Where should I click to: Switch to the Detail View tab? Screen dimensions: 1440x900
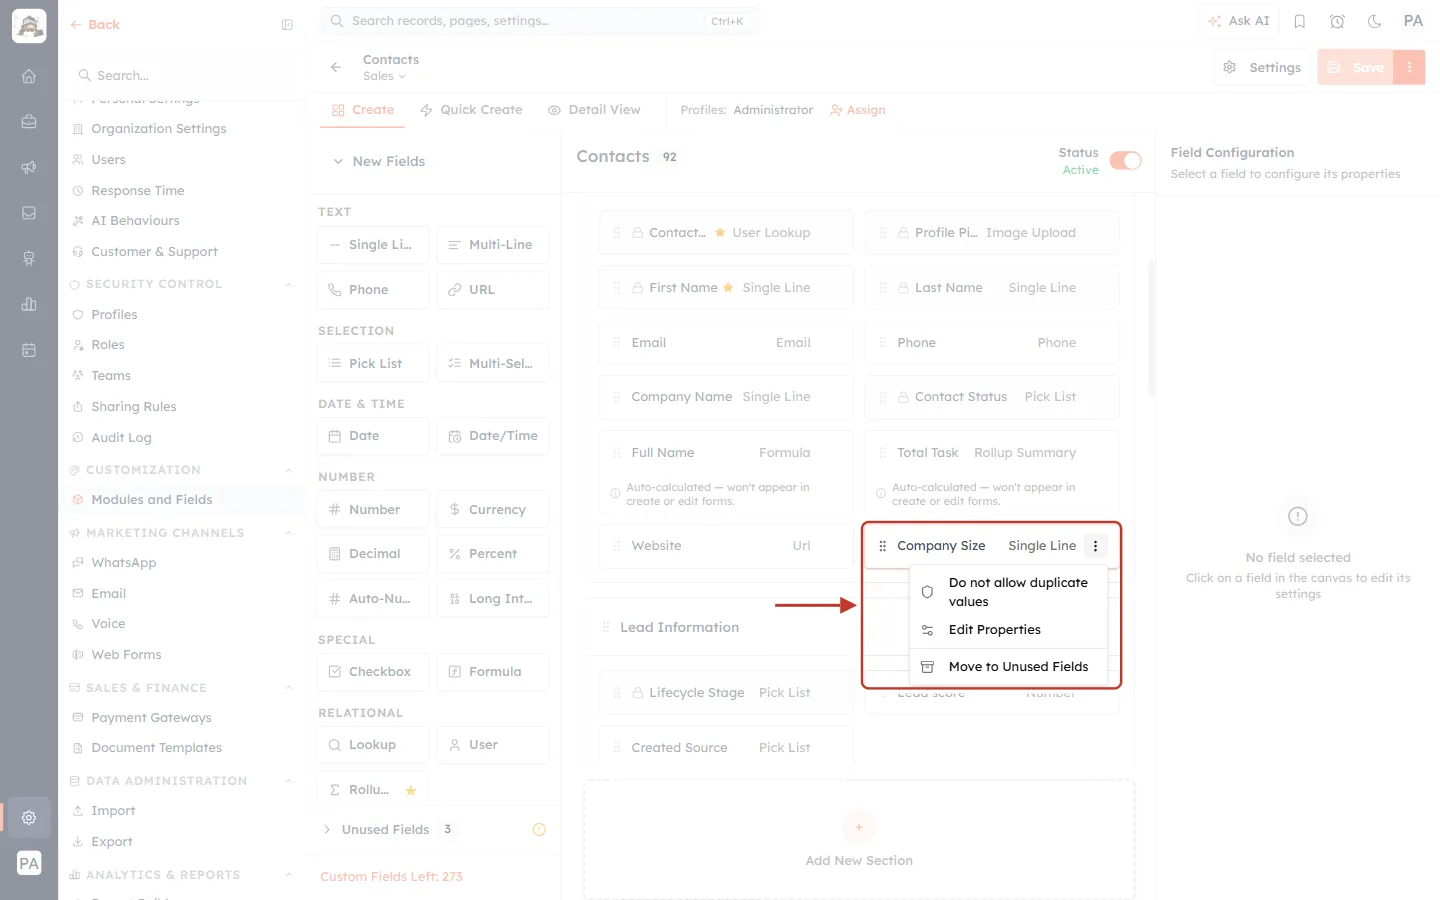click(594, 110)
